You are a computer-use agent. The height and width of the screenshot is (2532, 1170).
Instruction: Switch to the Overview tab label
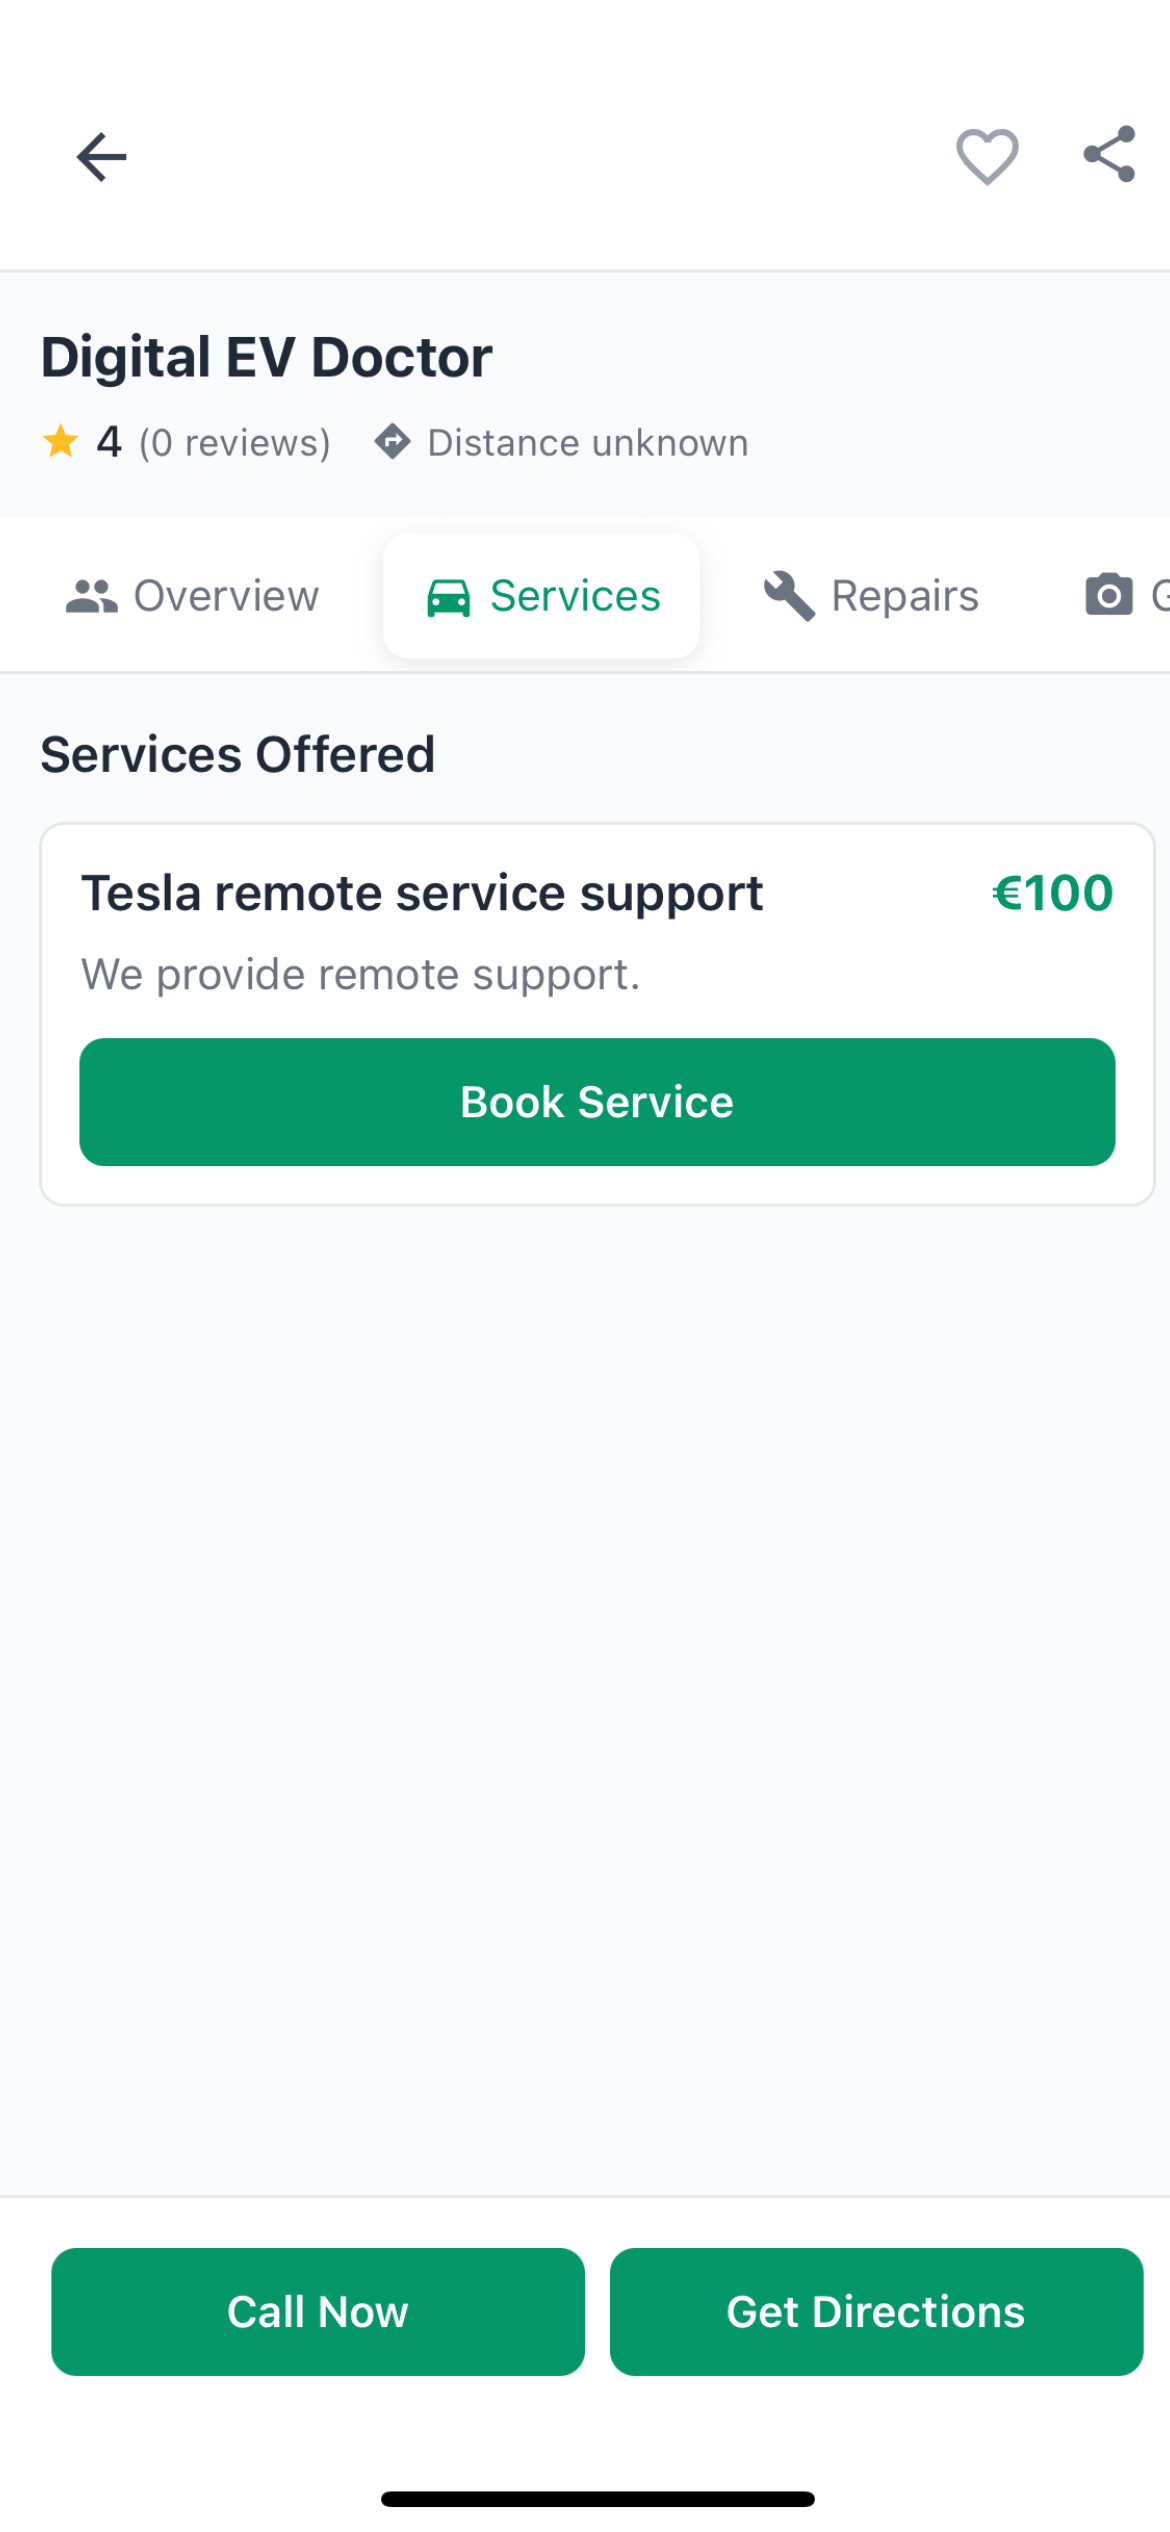tap(226, 596)
